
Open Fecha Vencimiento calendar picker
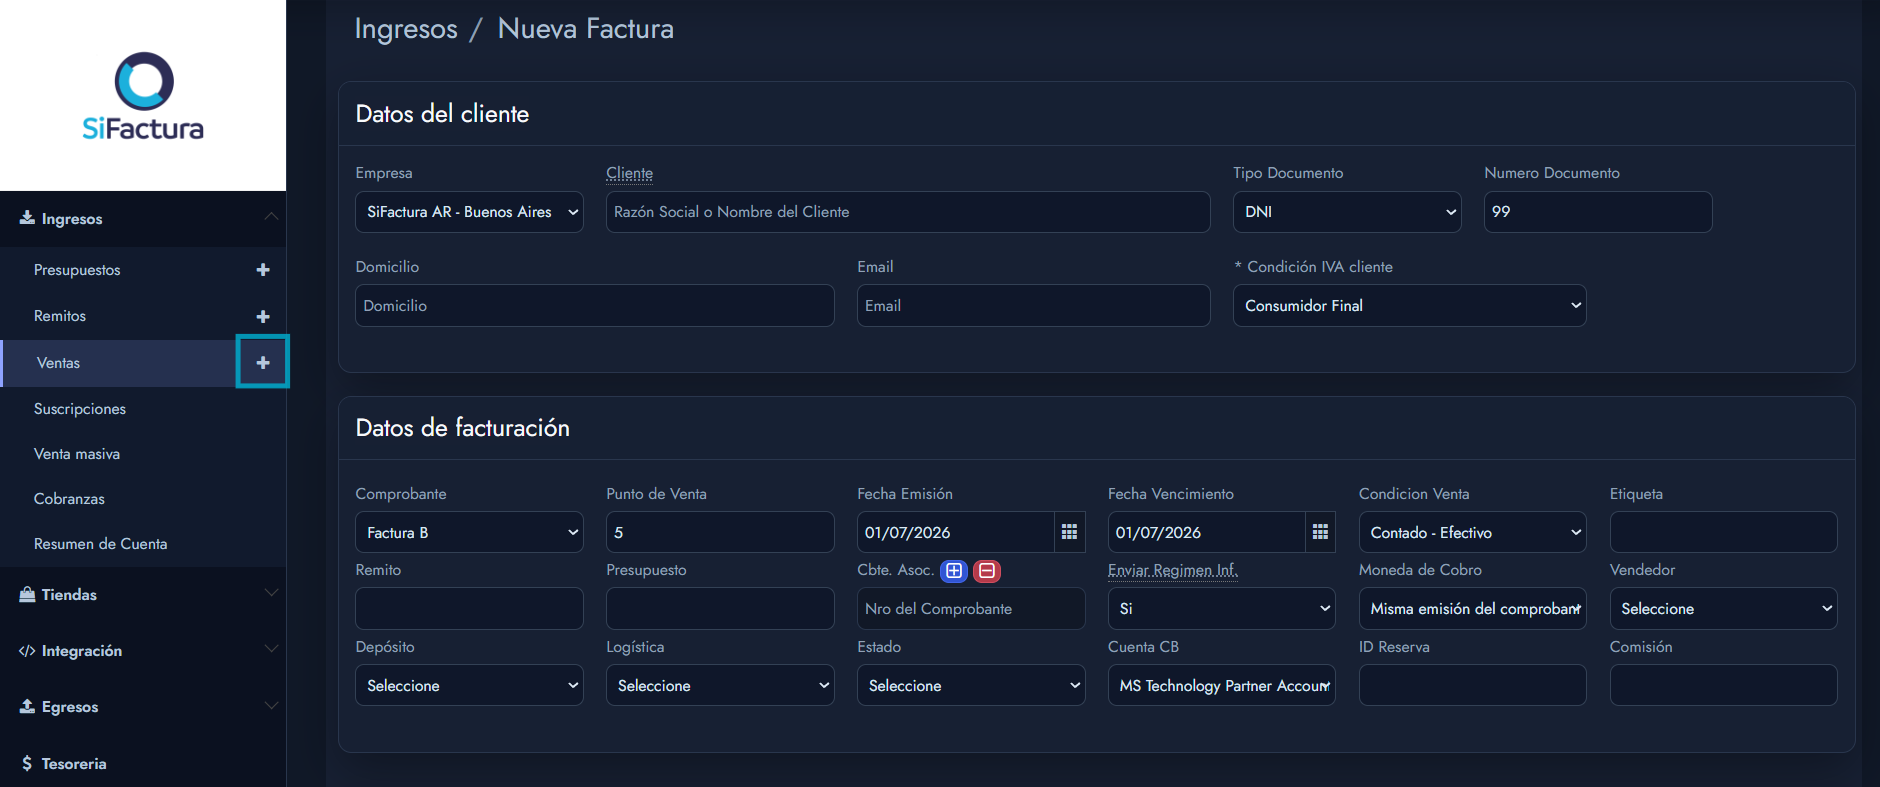click(x=1320, y=532)
